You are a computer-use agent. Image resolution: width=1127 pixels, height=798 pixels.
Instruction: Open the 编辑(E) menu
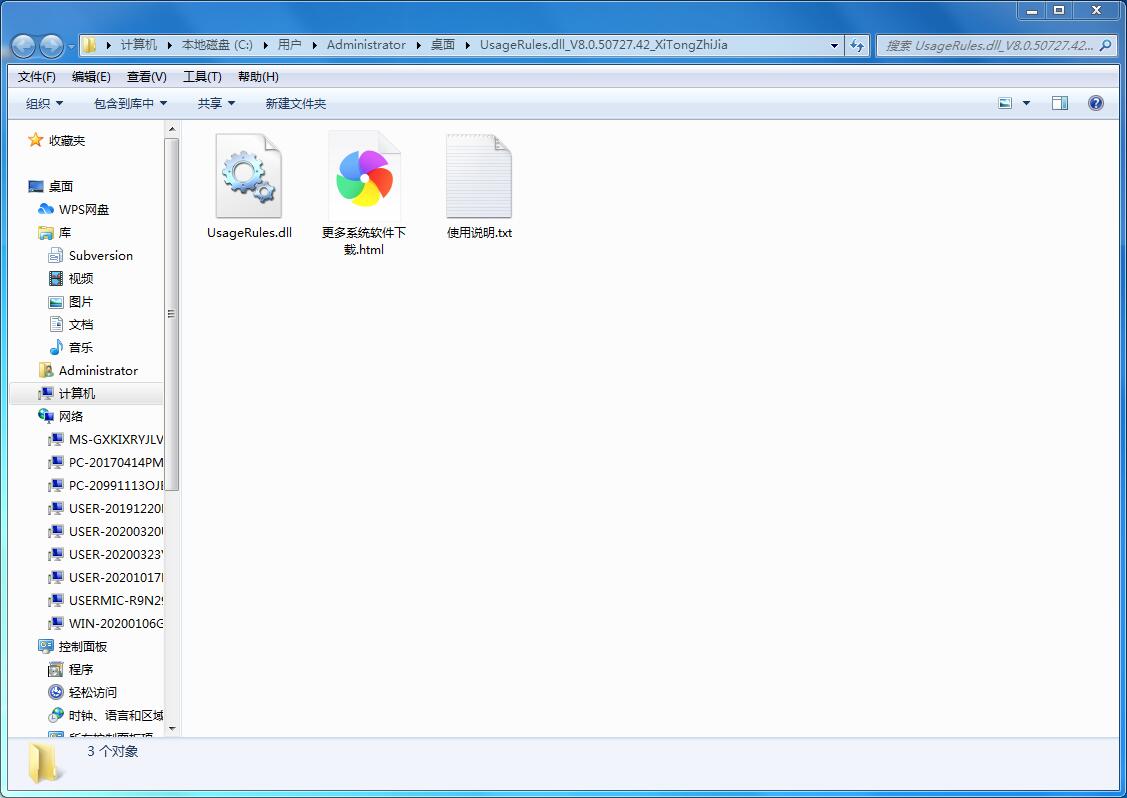pyautogui.click(x=91, y=76)
